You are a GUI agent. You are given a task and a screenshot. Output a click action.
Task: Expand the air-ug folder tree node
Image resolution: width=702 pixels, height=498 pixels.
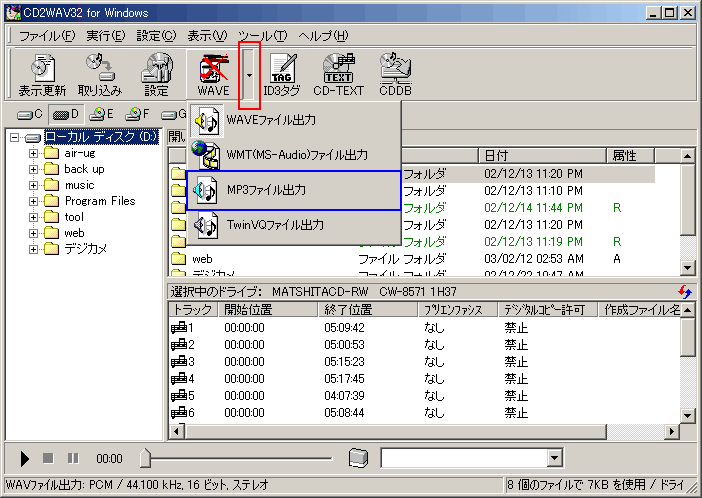pos(34,153)
